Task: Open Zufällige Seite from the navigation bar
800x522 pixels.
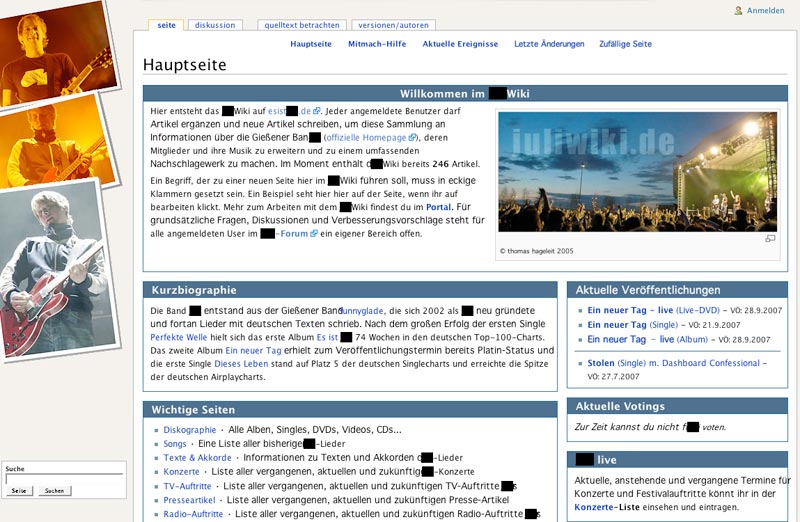Action: [x=625, y=44]
